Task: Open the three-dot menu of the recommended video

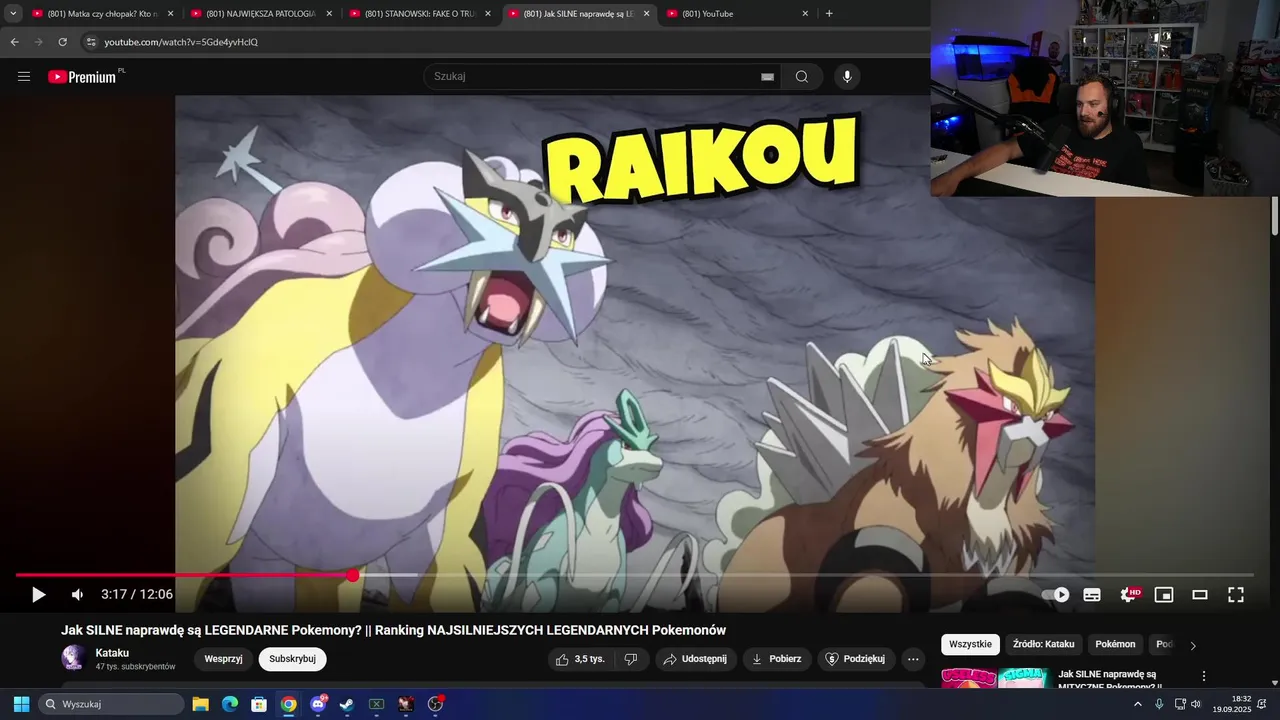Action: coord(1204,677)
